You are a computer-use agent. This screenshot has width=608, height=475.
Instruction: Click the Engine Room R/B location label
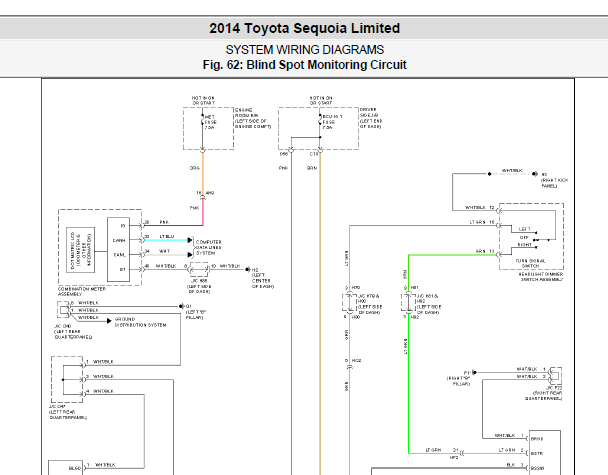tap(253, 118)
